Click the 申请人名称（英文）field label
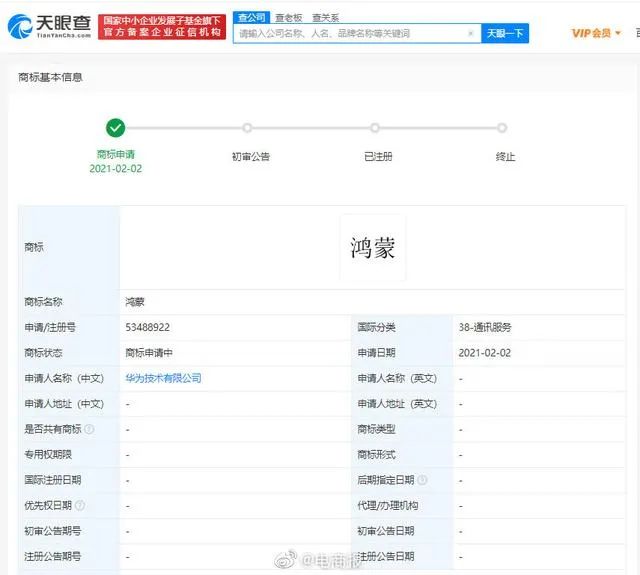 tap(397, 378)
